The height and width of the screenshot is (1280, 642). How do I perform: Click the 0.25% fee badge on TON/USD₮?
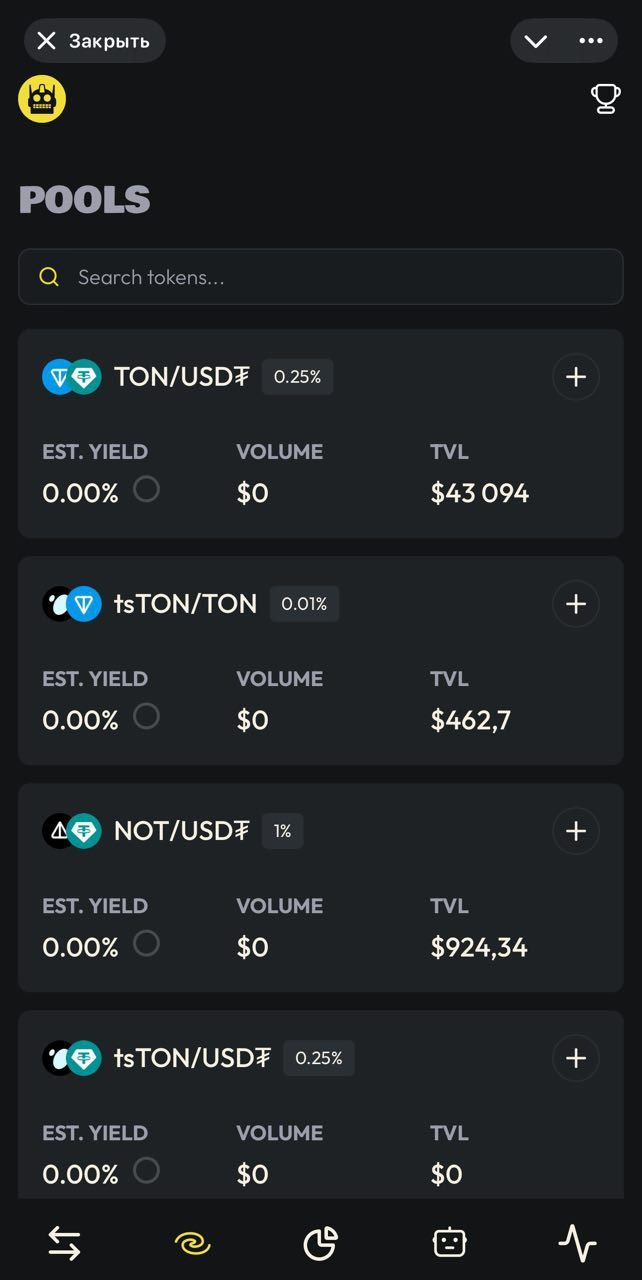pyautogui.click(x=297, y=377)
